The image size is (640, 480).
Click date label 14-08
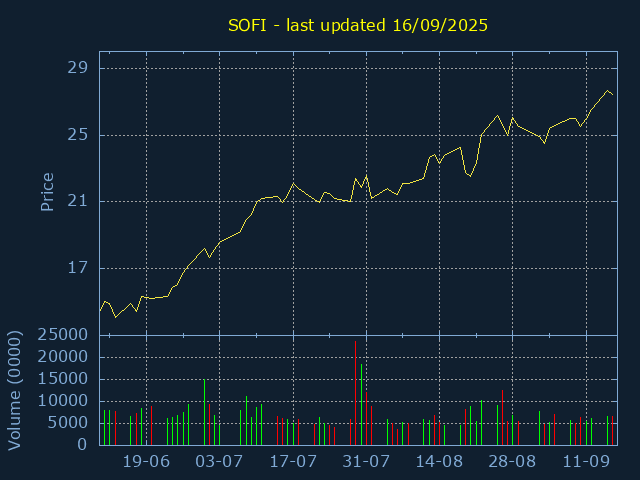pos(439,462)
